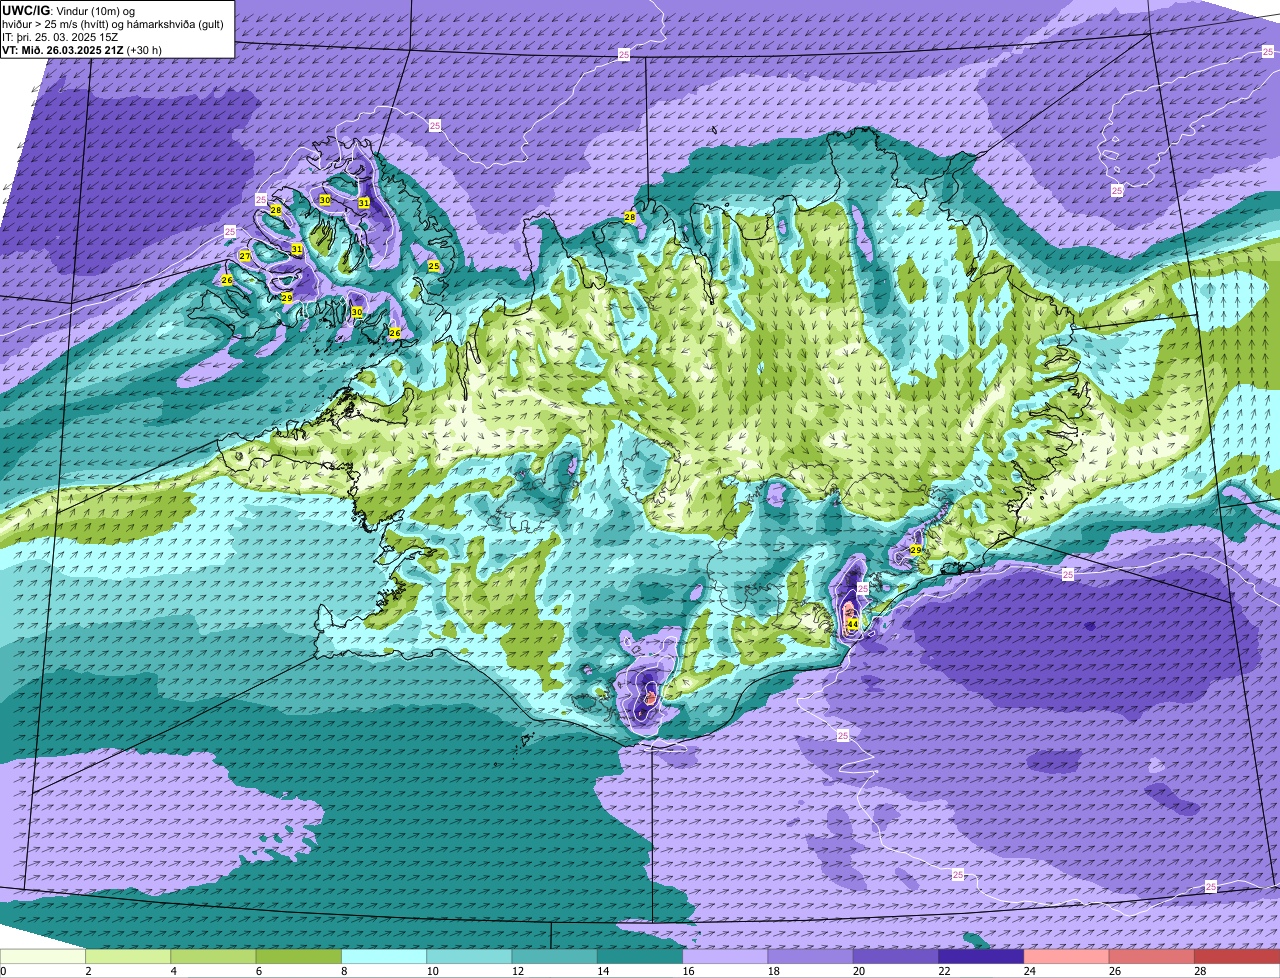Click the '8' tick on the legend scale
The image size is (1280, 978).
tap(343, 971)
